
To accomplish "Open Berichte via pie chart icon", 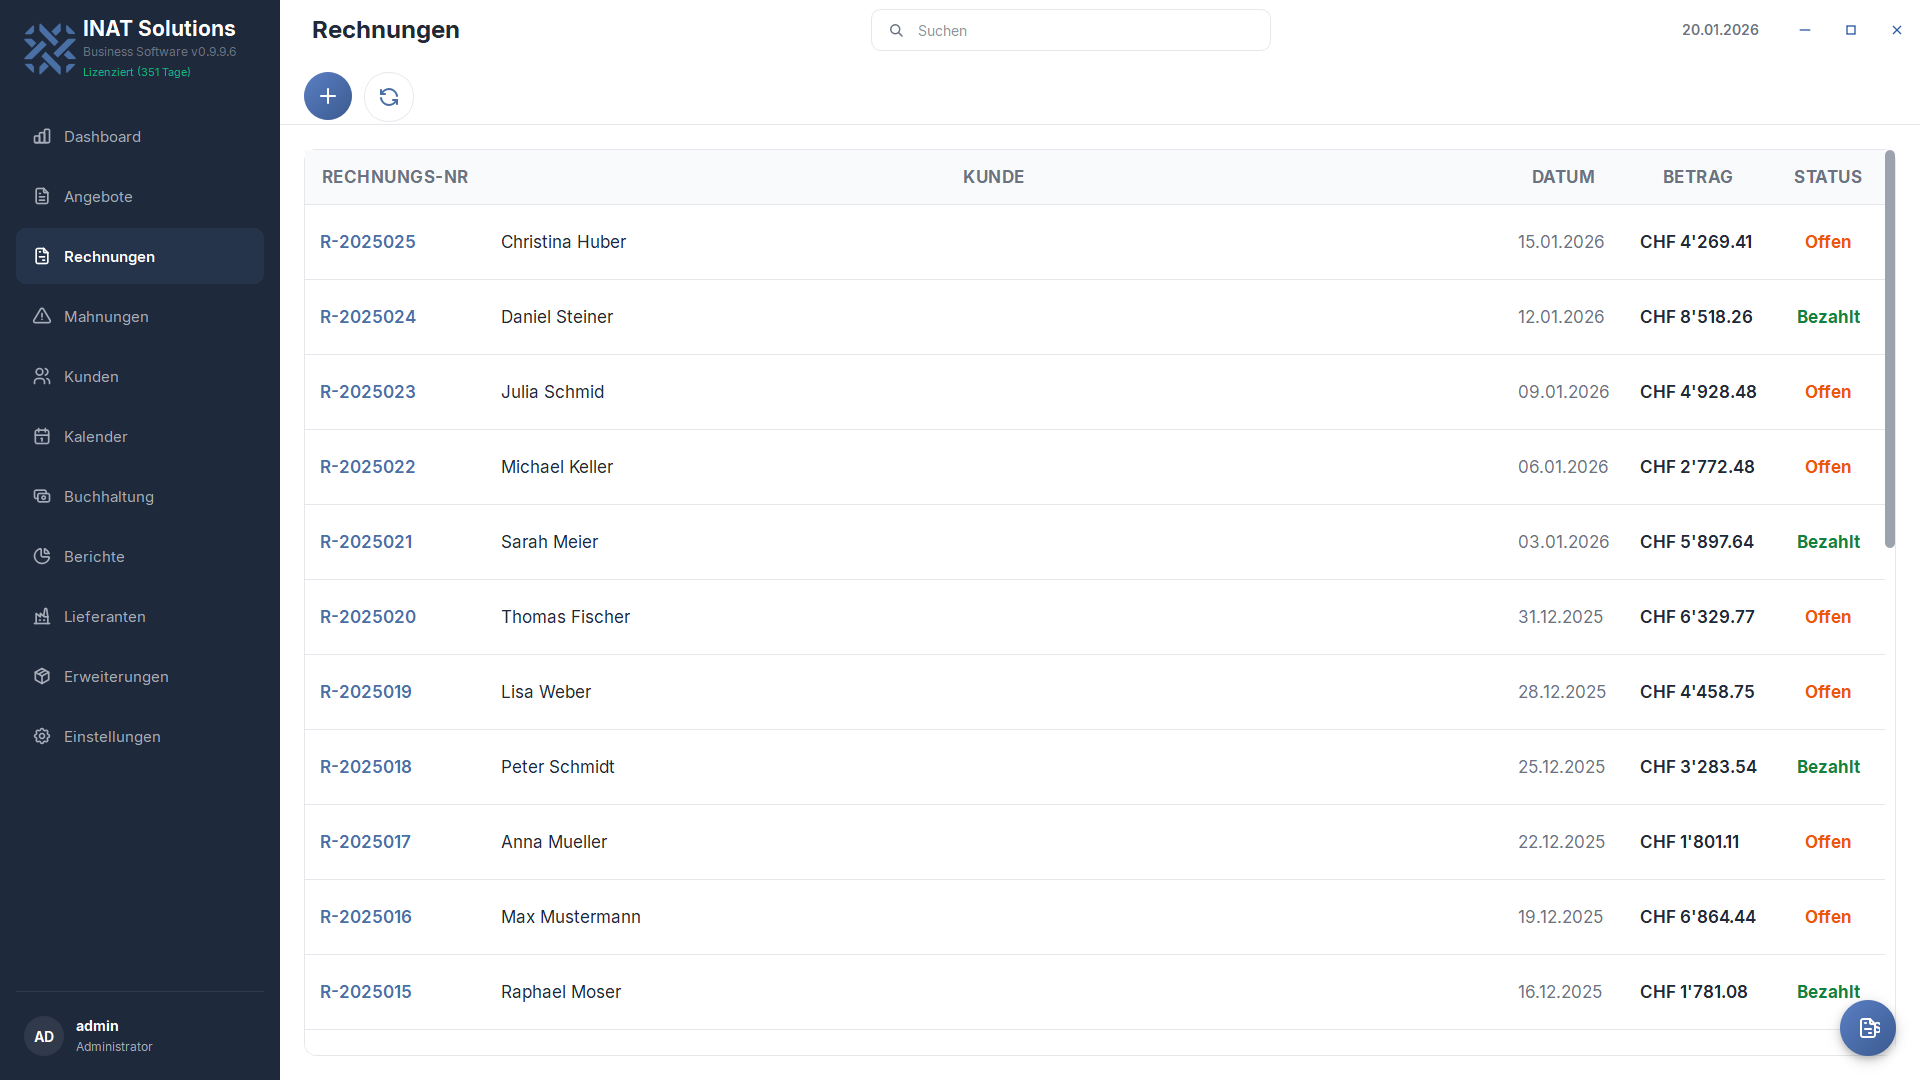I will (x=42, y=557).
